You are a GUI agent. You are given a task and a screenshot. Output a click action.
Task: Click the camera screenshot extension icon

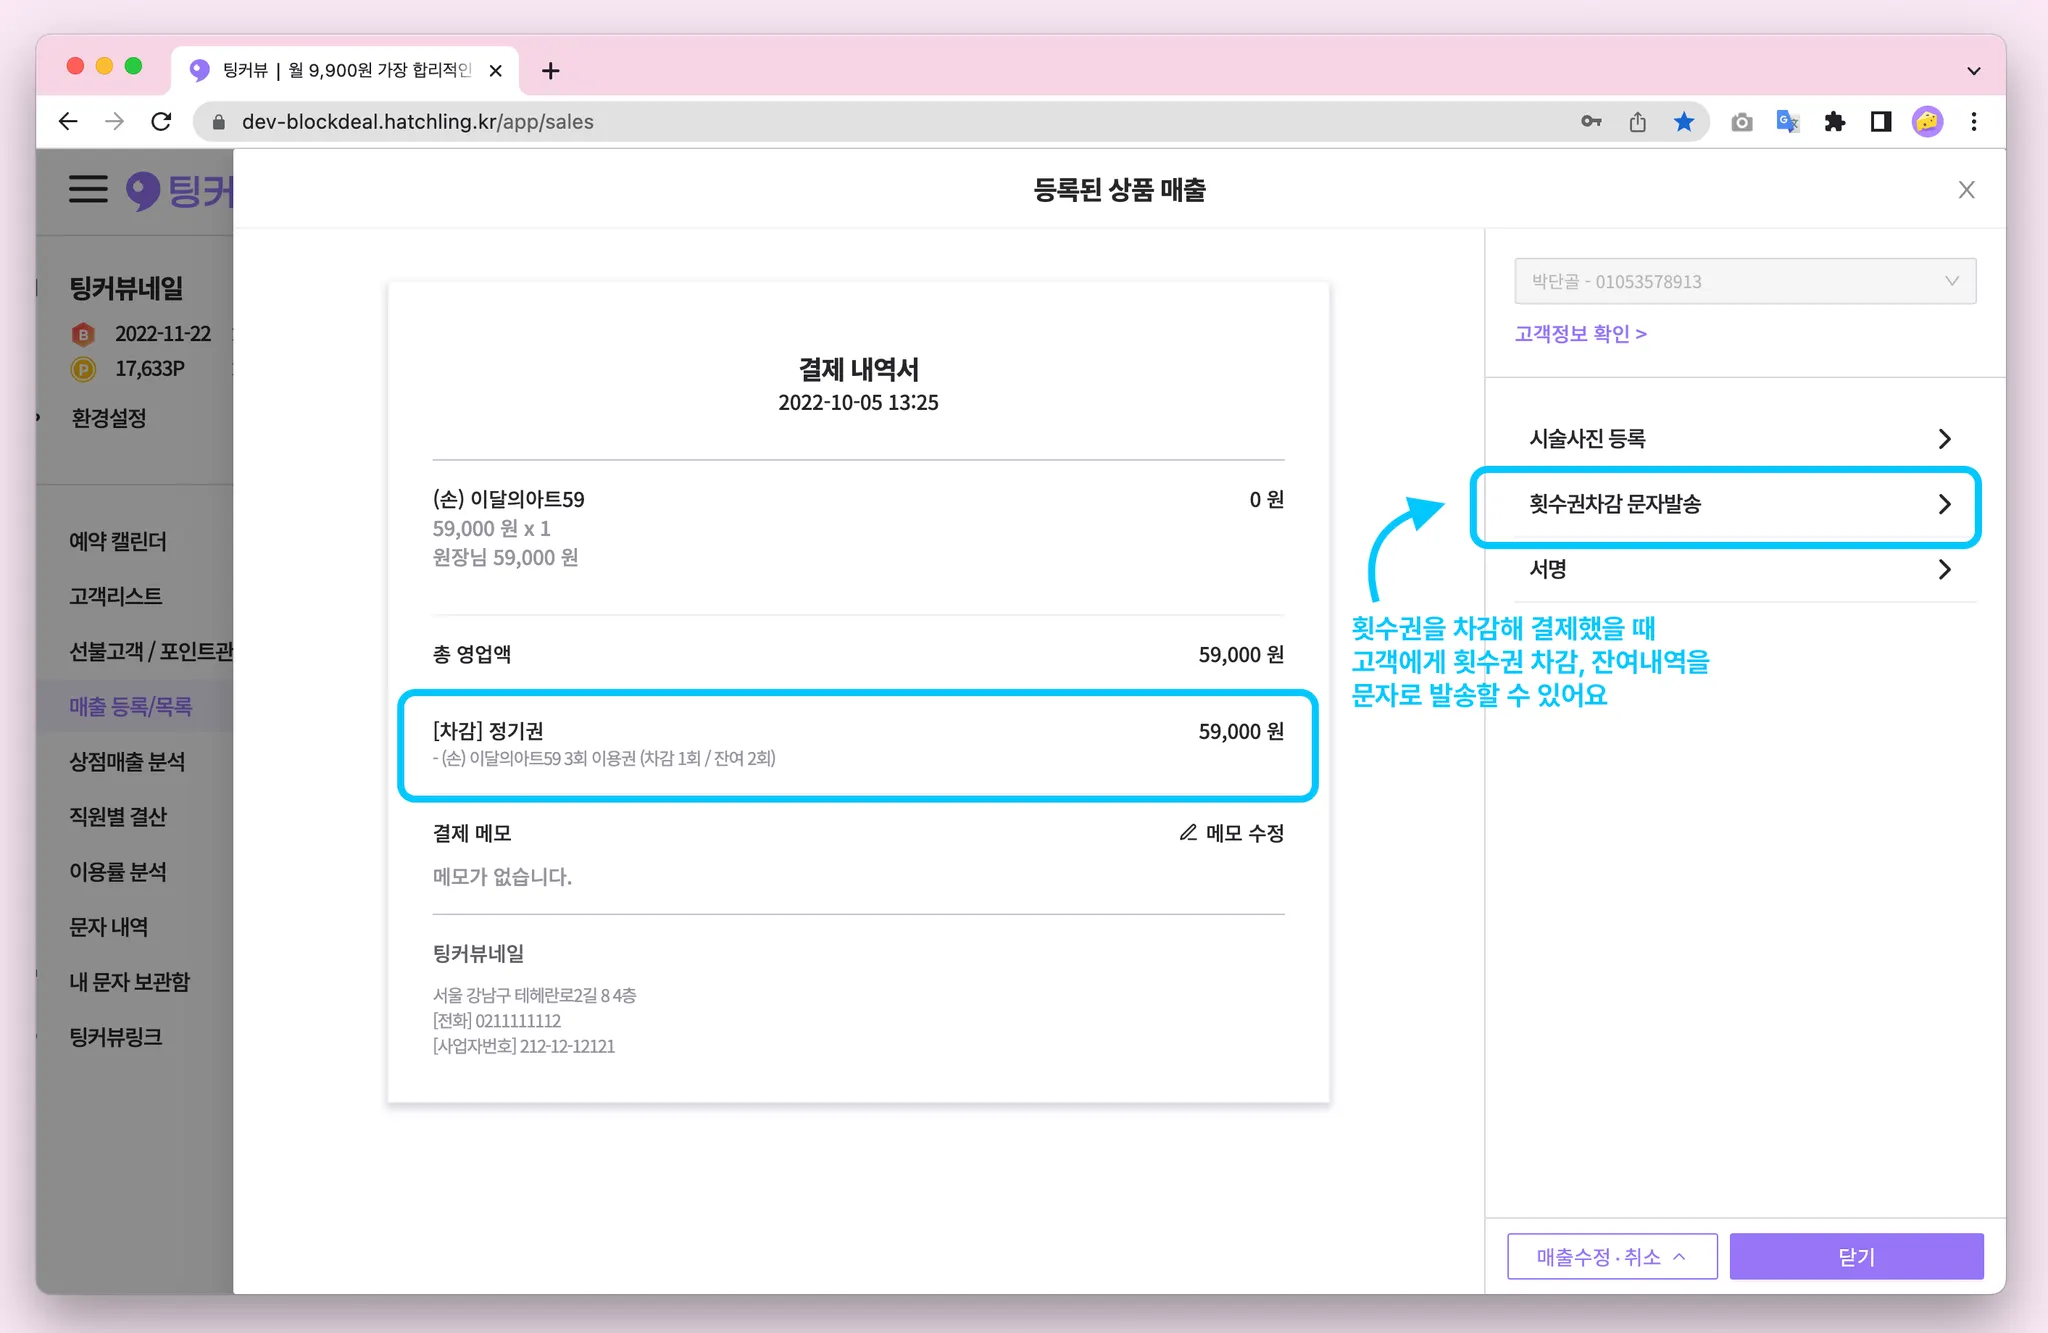(x=1742, y=122)
